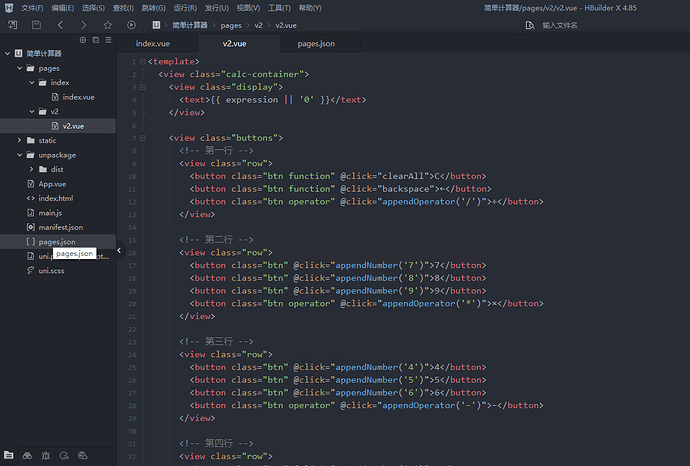Fold the template tag at line 1
Screen dimensions: 690x466
pyautogui.click(x=144, y=62)
